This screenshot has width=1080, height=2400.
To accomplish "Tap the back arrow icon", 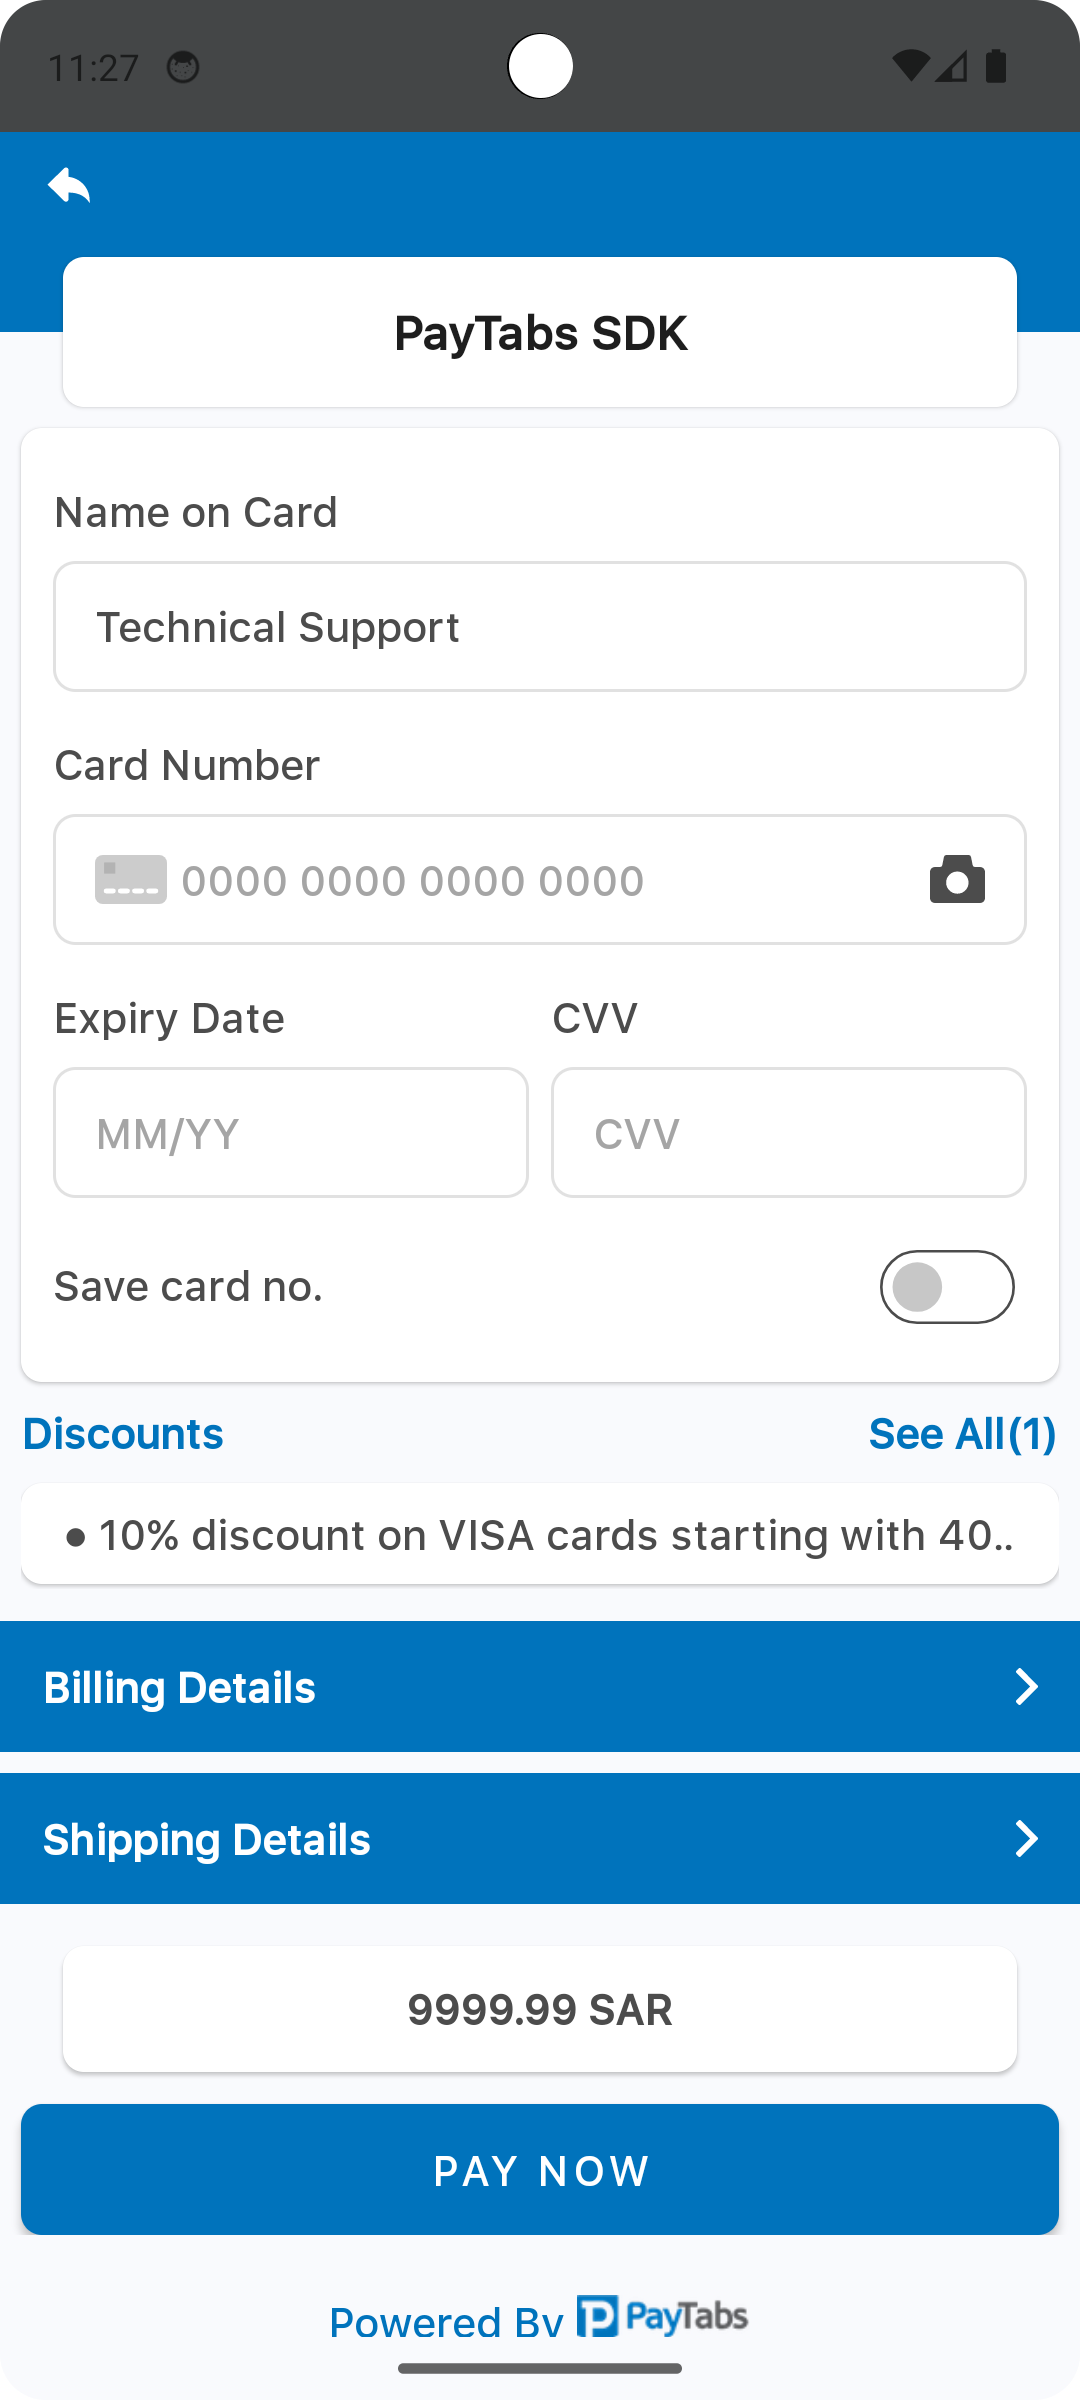I will click(x=69, y=185).
